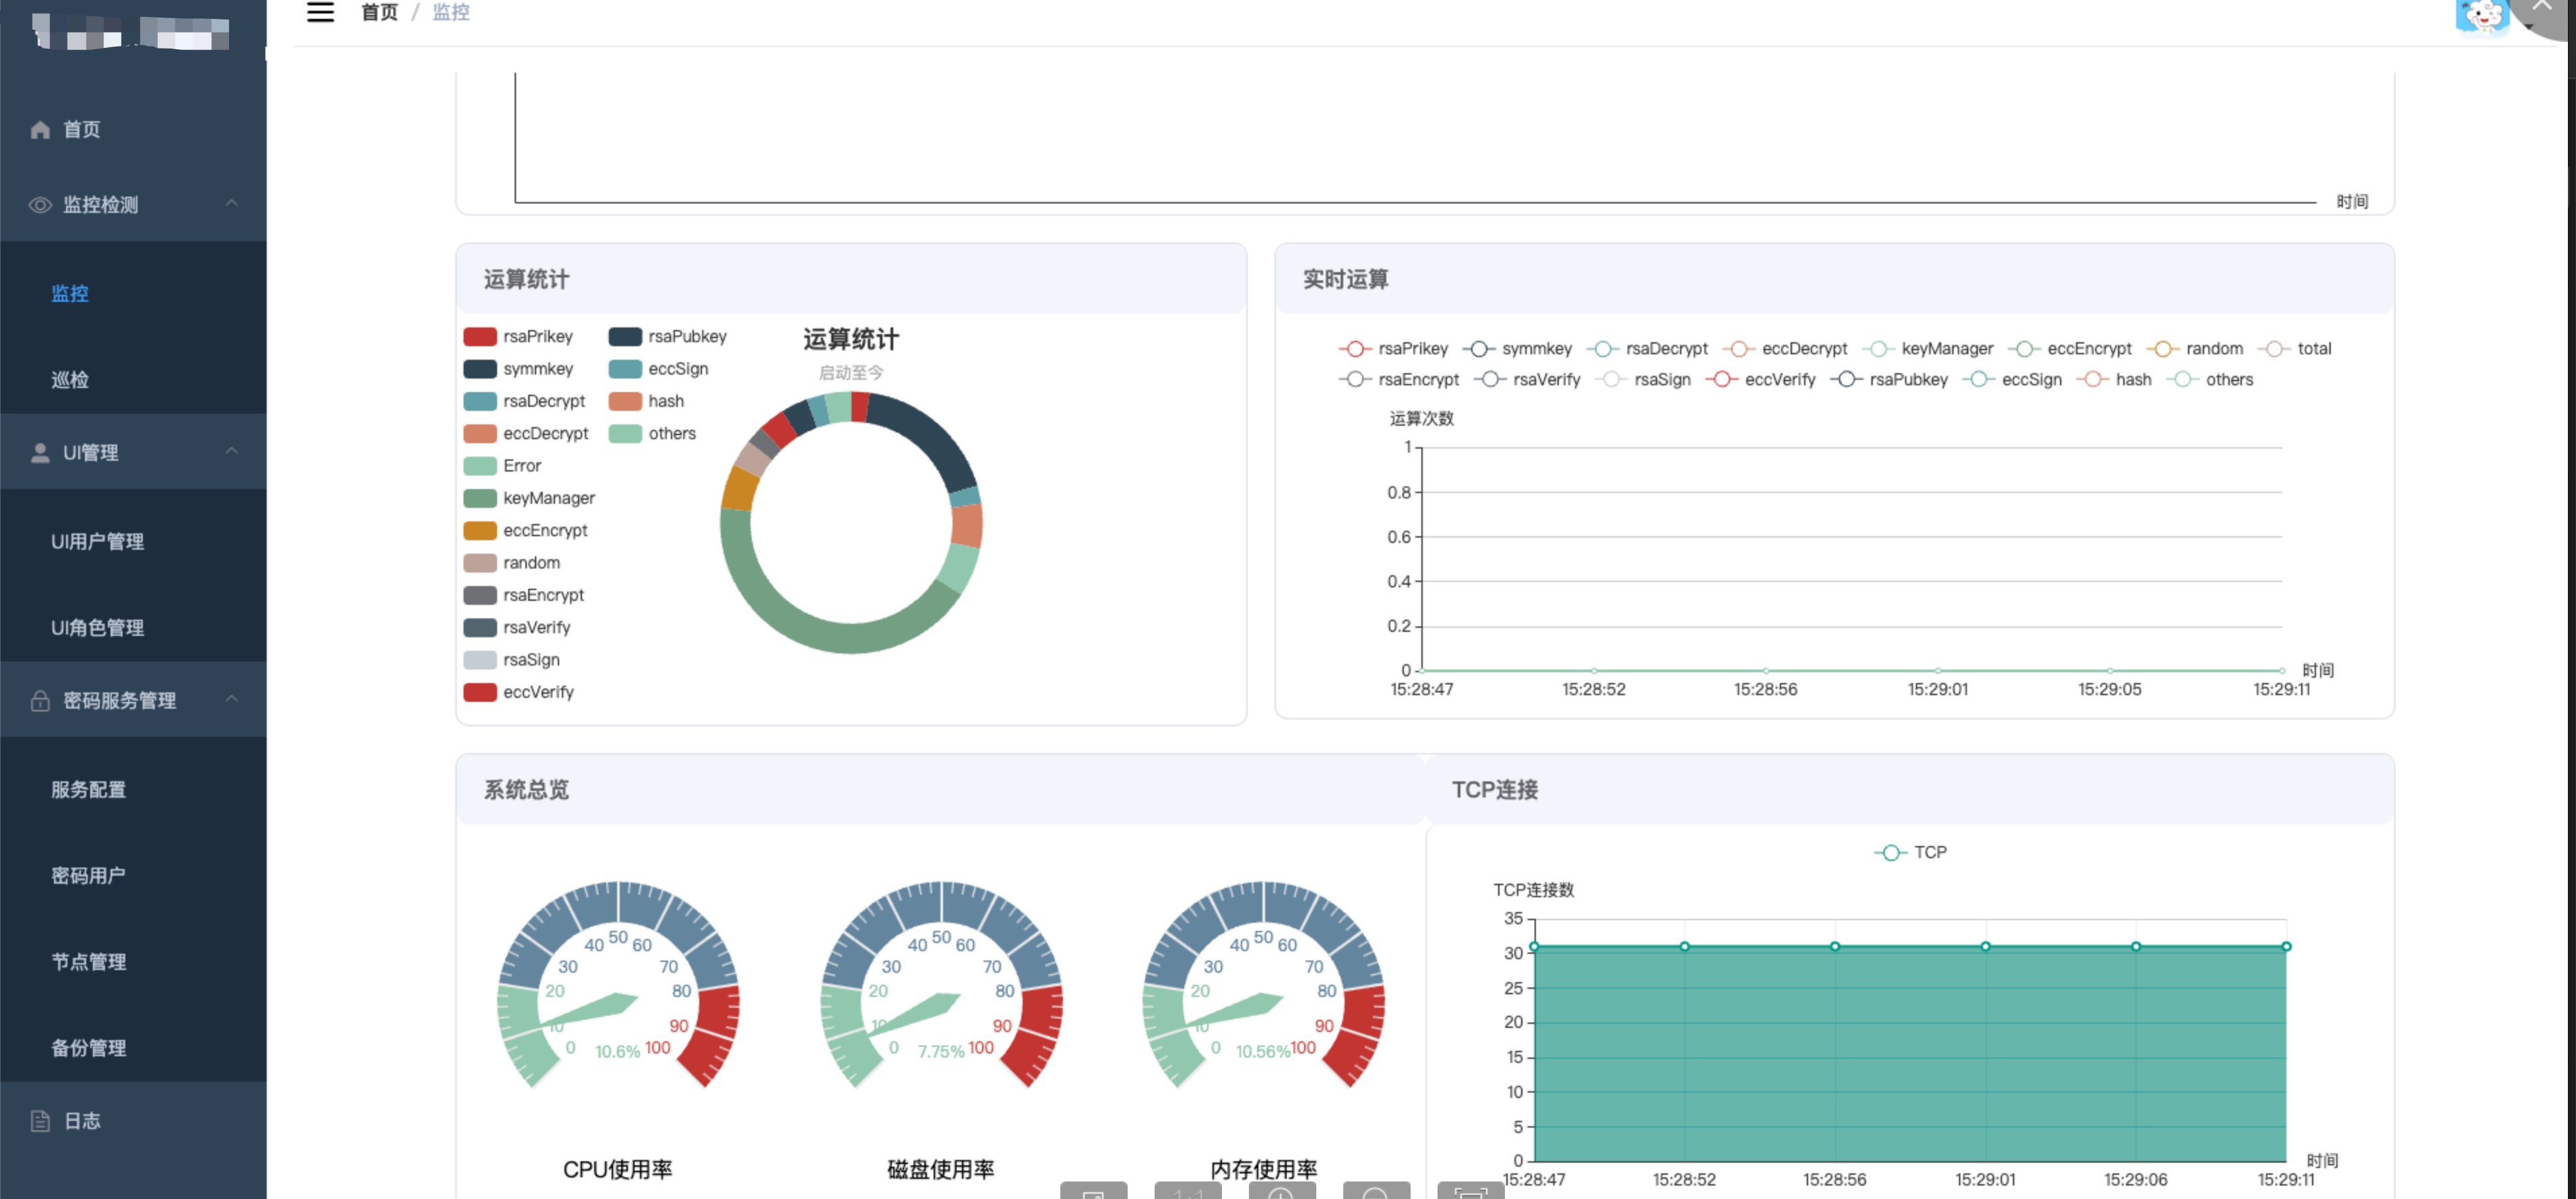Toggle rsaSign series in 实时运算 legend
The height and width of the screenshot is (1199, 2576).
[1643, 380]
